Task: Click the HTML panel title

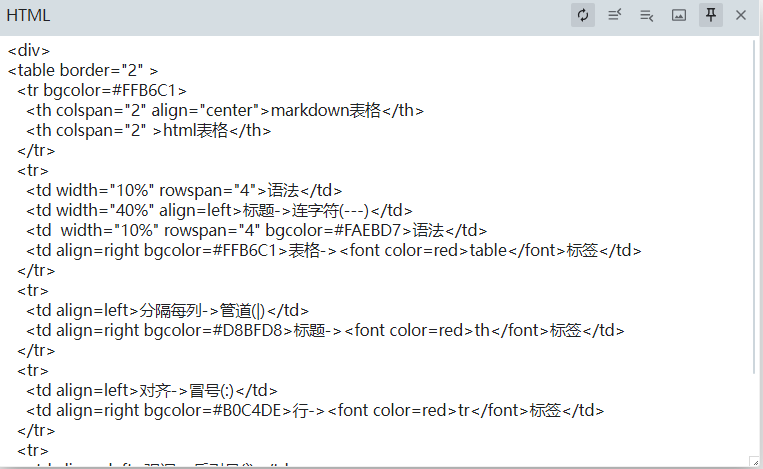Action: pyautogui.click(x=28, y=15)
